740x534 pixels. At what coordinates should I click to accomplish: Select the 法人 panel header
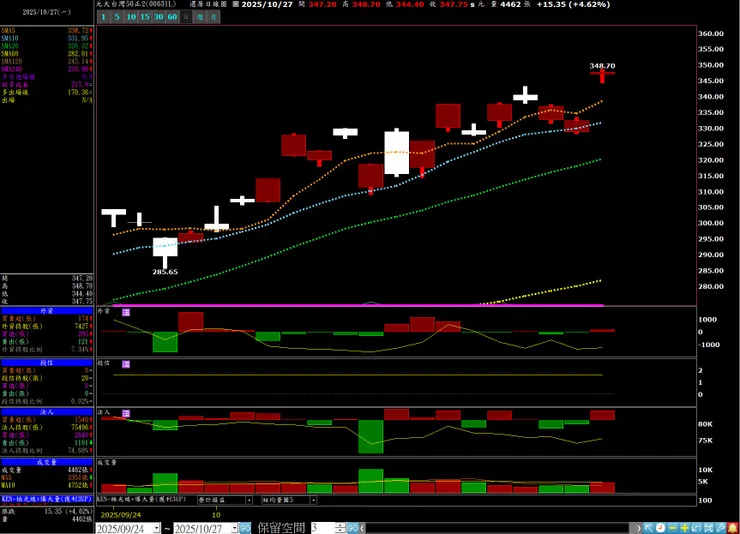click(x=47, y=412)
